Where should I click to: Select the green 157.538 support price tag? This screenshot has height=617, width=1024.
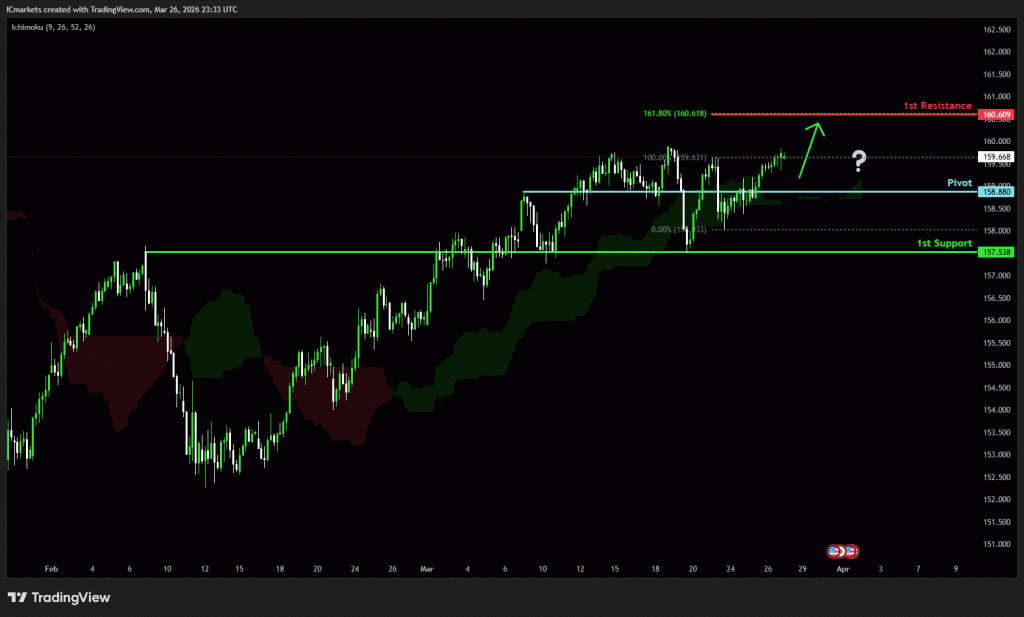click(997, 253)
